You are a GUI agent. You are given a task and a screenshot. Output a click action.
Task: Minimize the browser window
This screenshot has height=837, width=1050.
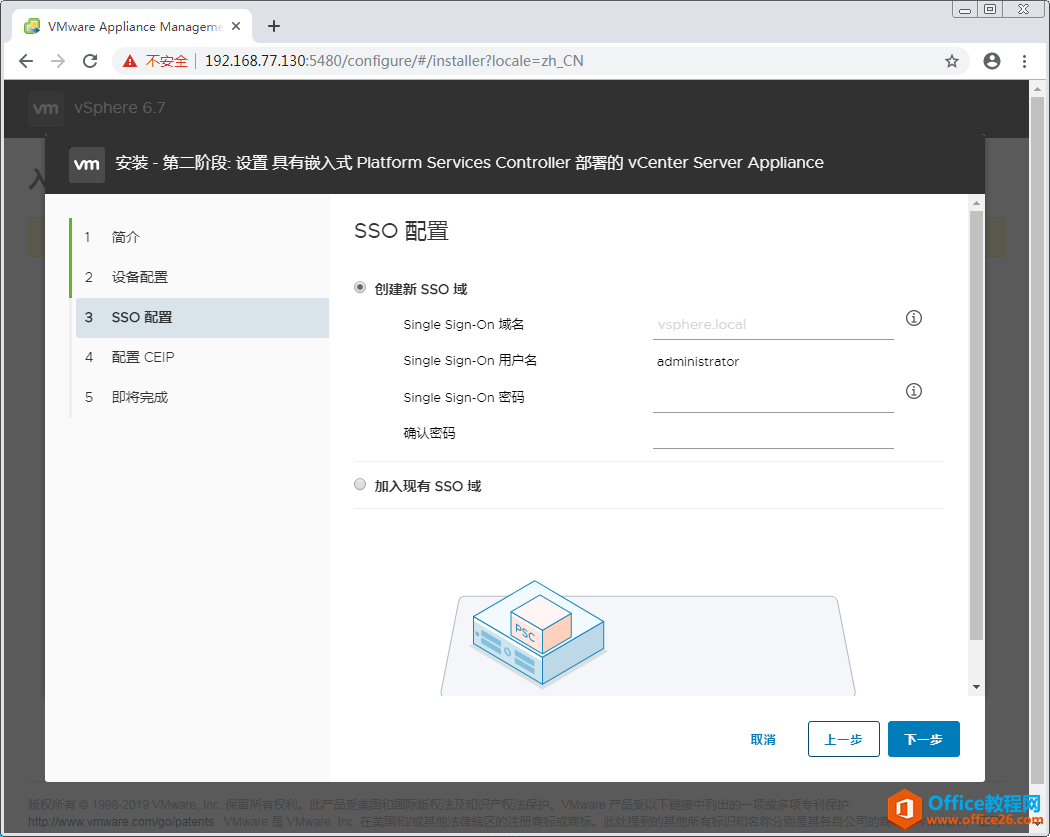964,9
